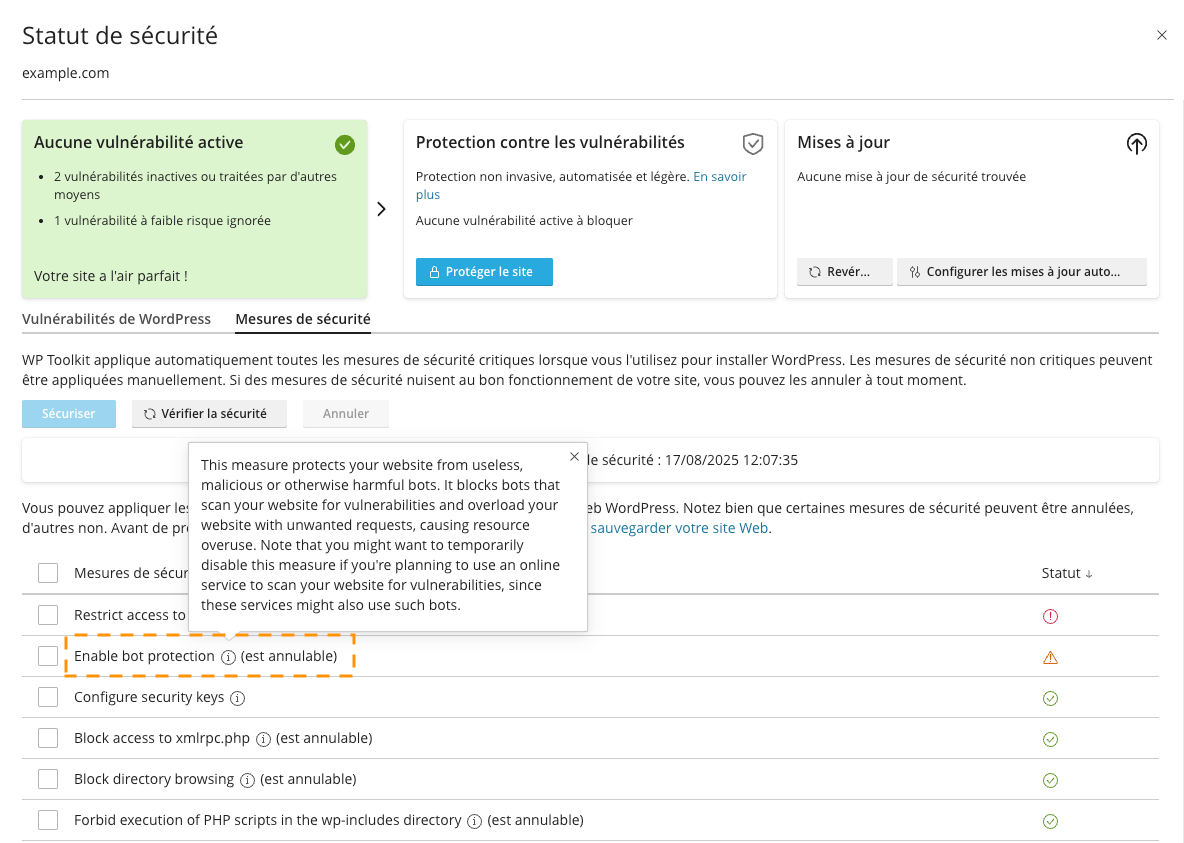Click info icon beside Block access to xmlrpc.php

pyautogui.click(x=263, y=739)
